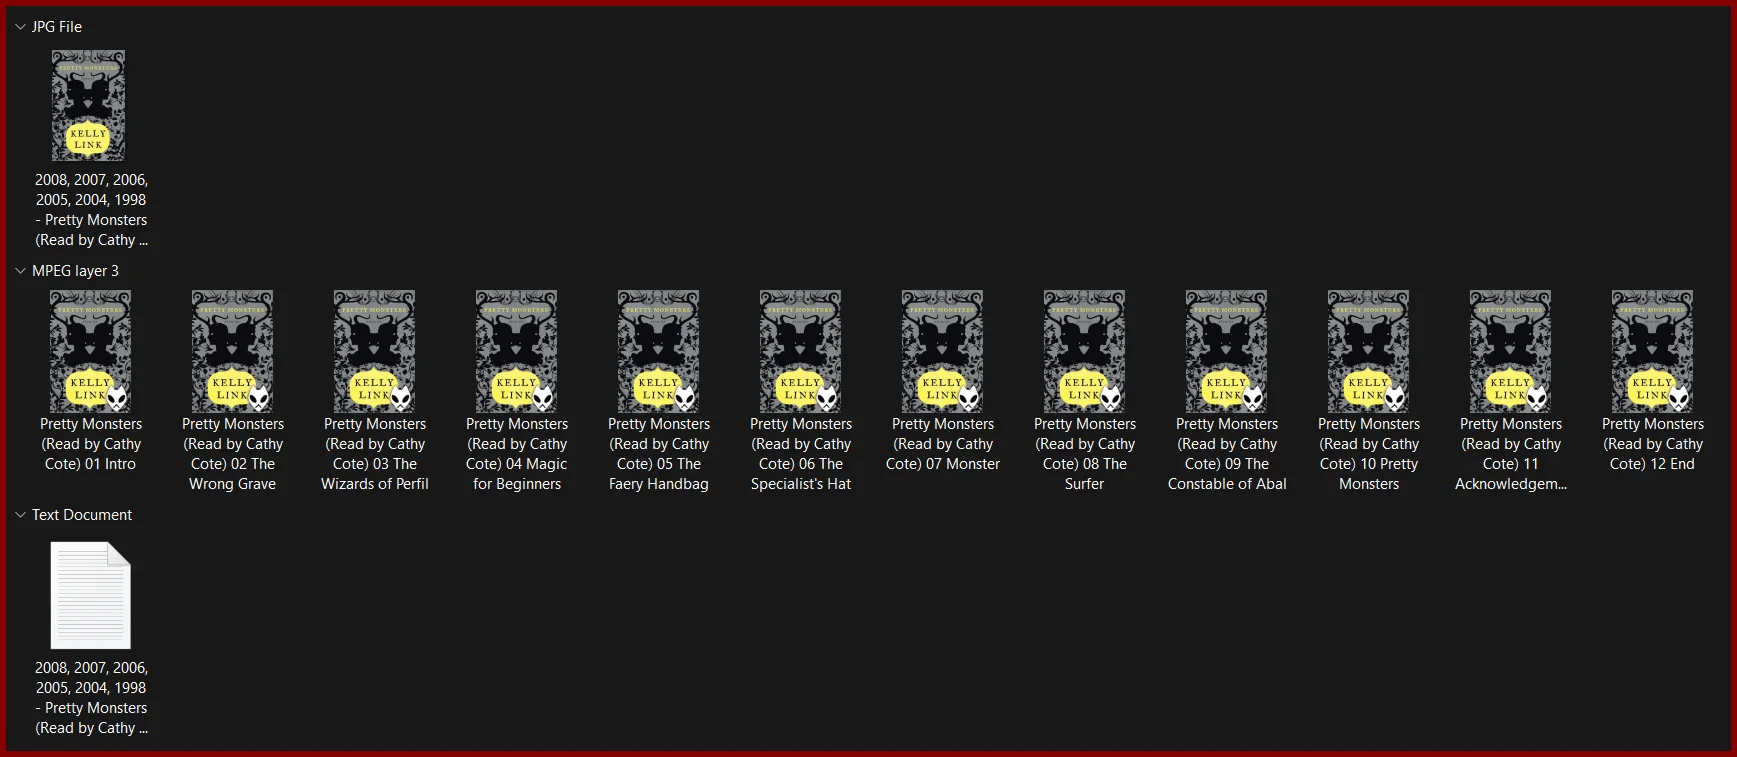
Task: Select the 06 The Specialist's Hat icon
Action: pyautogui.click(x=801, y=351)
